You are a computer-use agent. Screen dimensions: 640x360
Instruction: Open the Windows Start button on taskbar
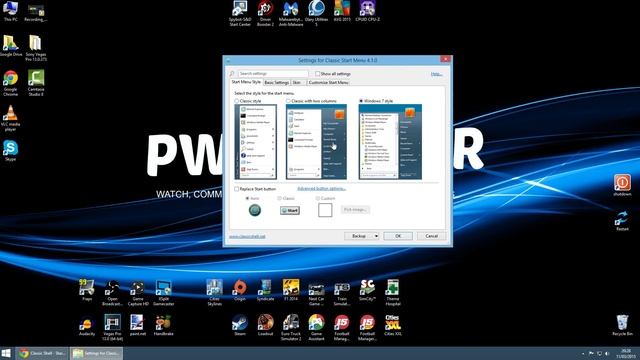pyautogui.click(x=6, y=353)
